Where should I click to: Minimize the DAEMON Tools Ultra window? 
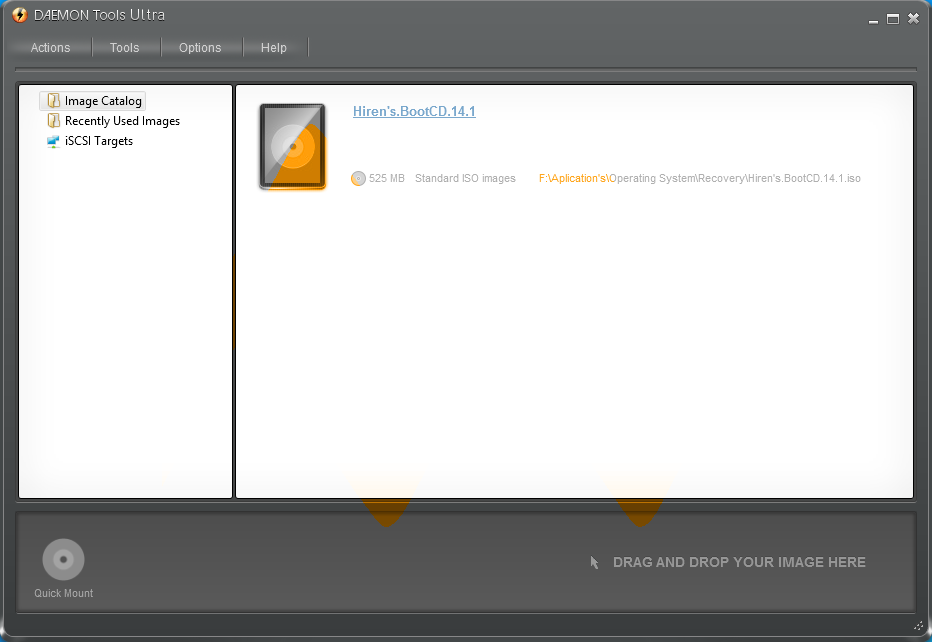[x=873, y=20]
